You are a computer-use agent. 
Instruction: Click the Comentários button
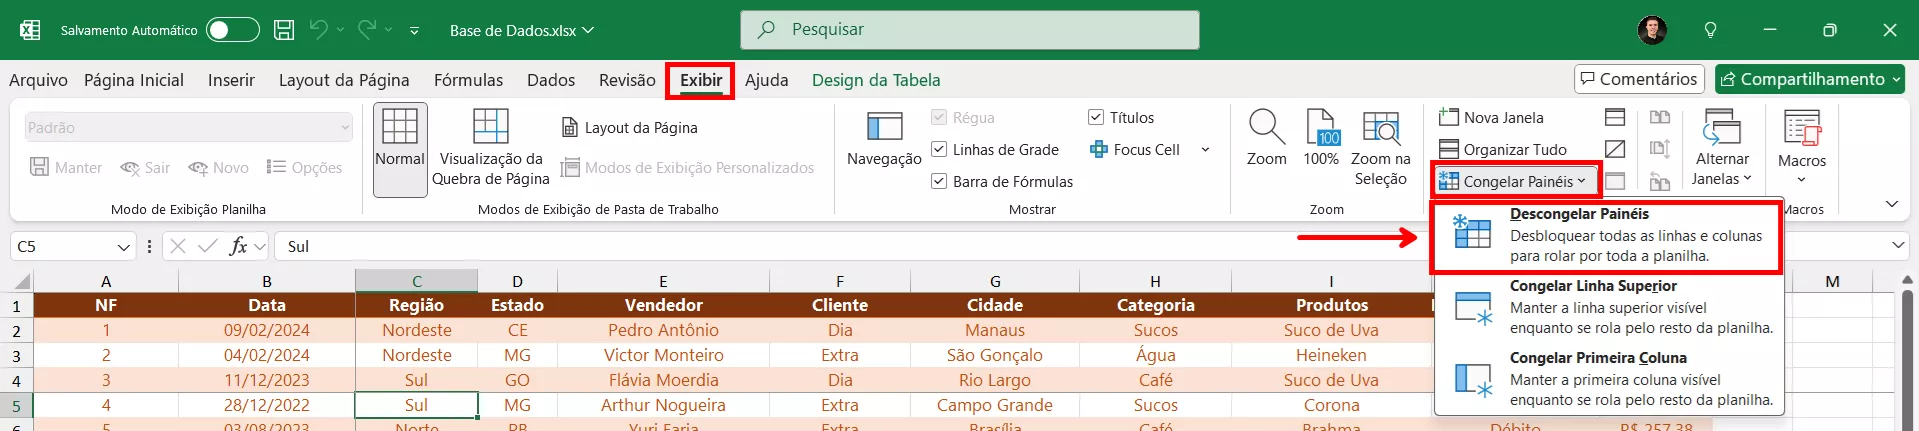1639,79
